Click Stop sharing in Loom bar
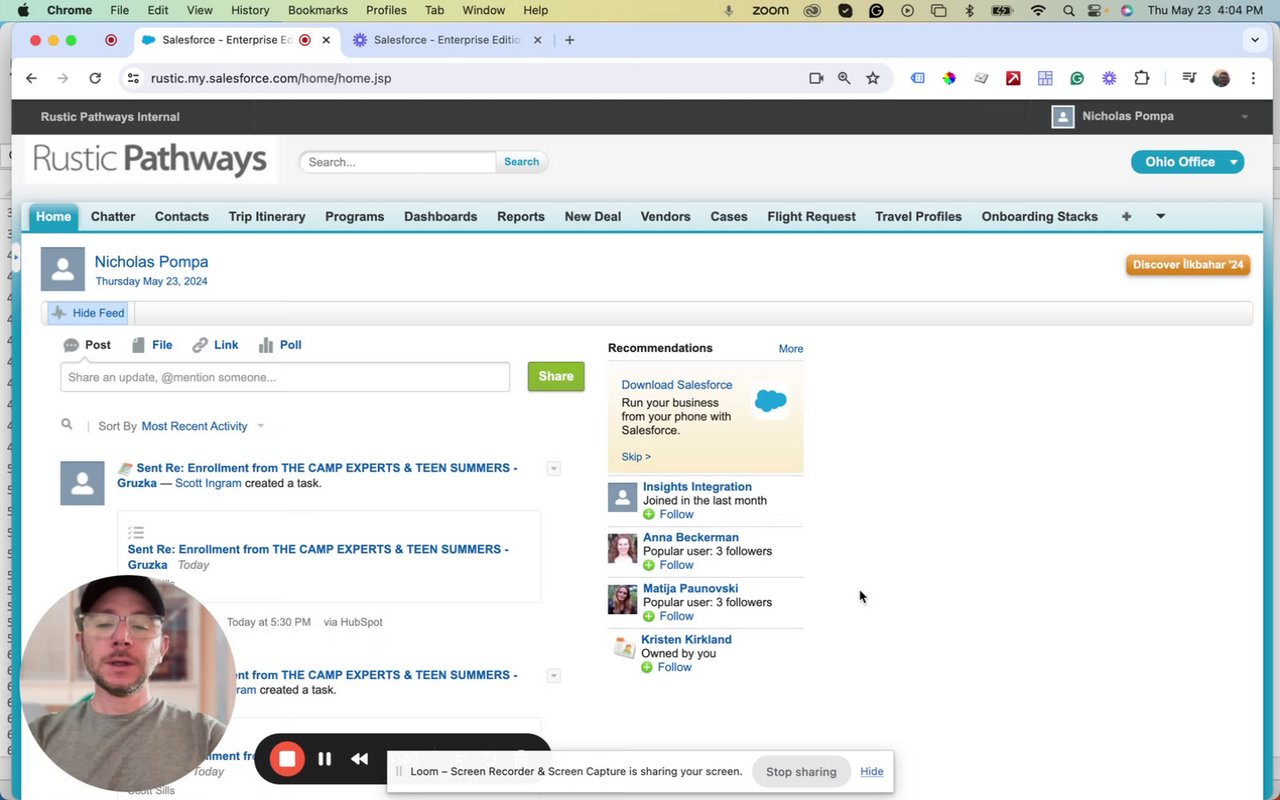The image size is (1280, 800). [801, 771]
